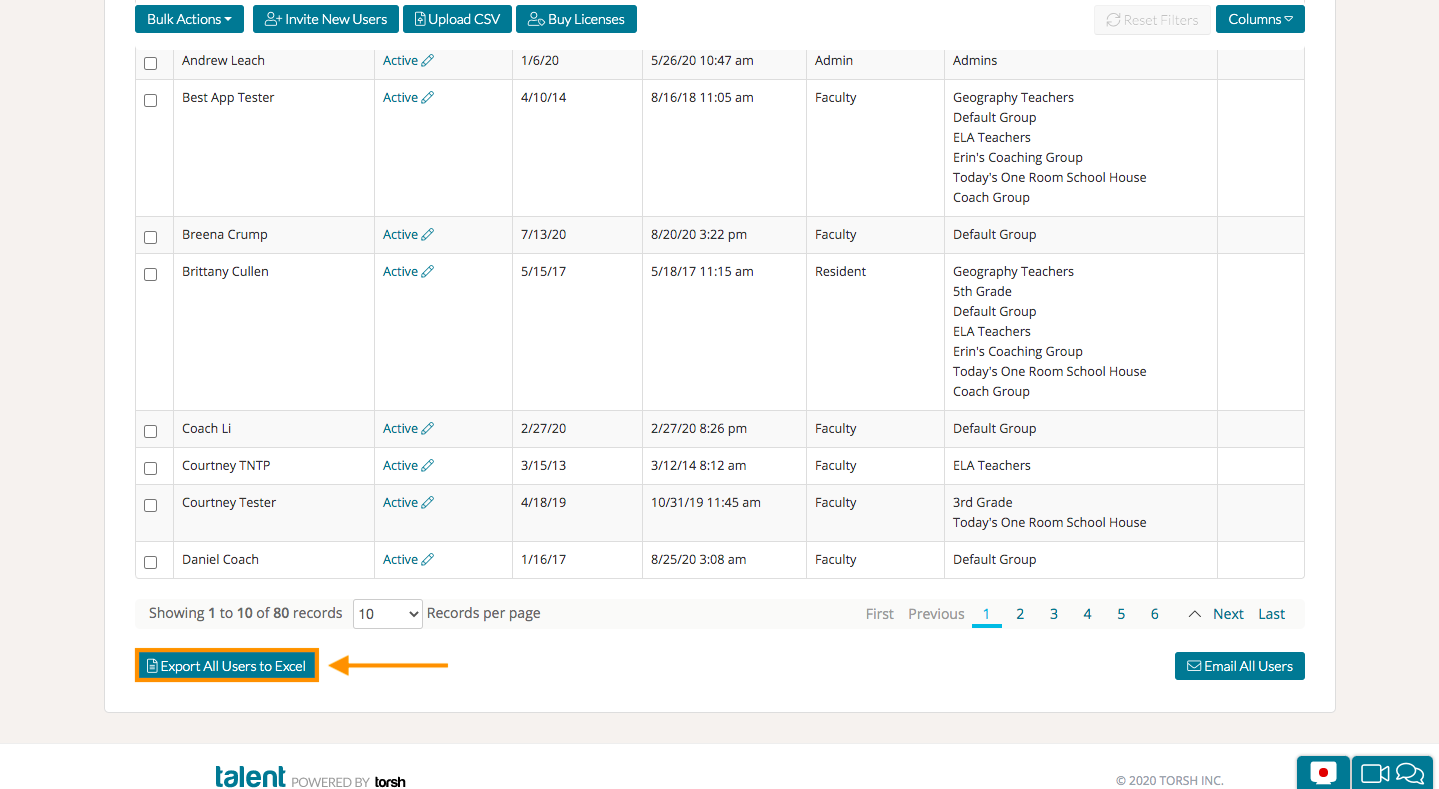Click the collapse caret beside Next
The image size is (1439, 789).
pos(1194,613)
